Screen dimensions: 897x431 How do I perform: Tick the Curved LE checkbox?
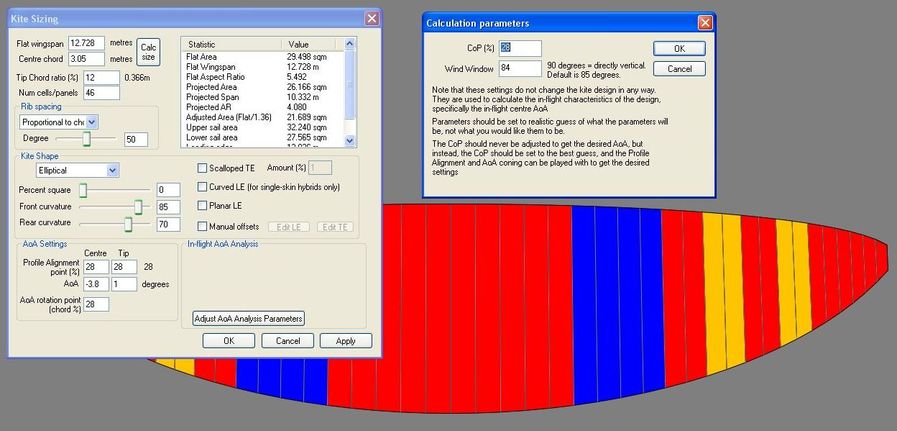tap(203, 187)
